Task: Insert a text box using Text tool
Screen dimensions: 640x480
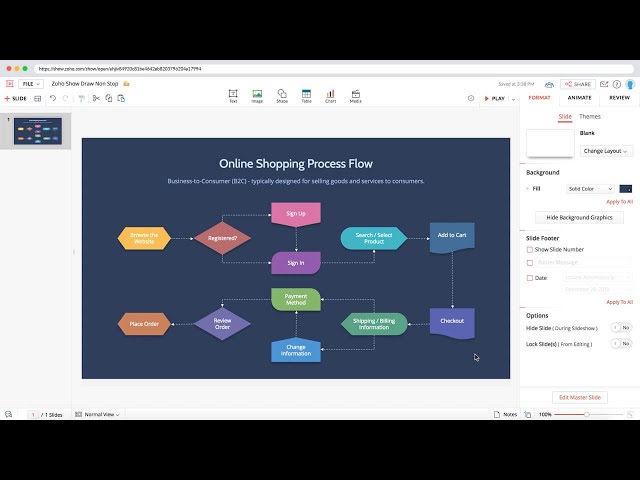Action: [x=233, y=96]
